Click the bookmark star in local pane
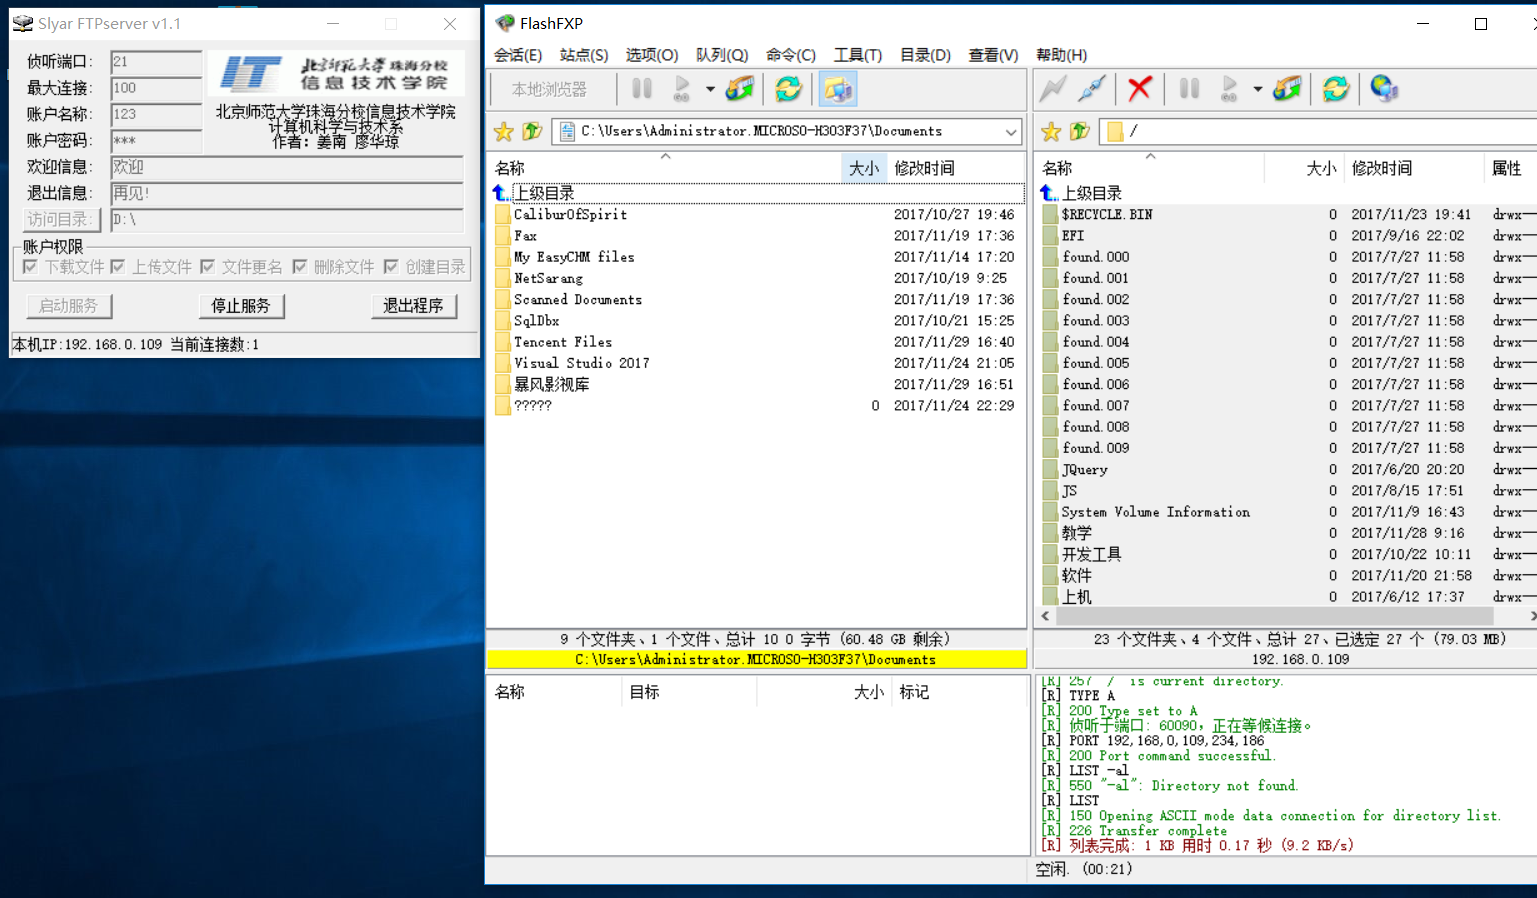1537x898 pixels. click(504, 131)
